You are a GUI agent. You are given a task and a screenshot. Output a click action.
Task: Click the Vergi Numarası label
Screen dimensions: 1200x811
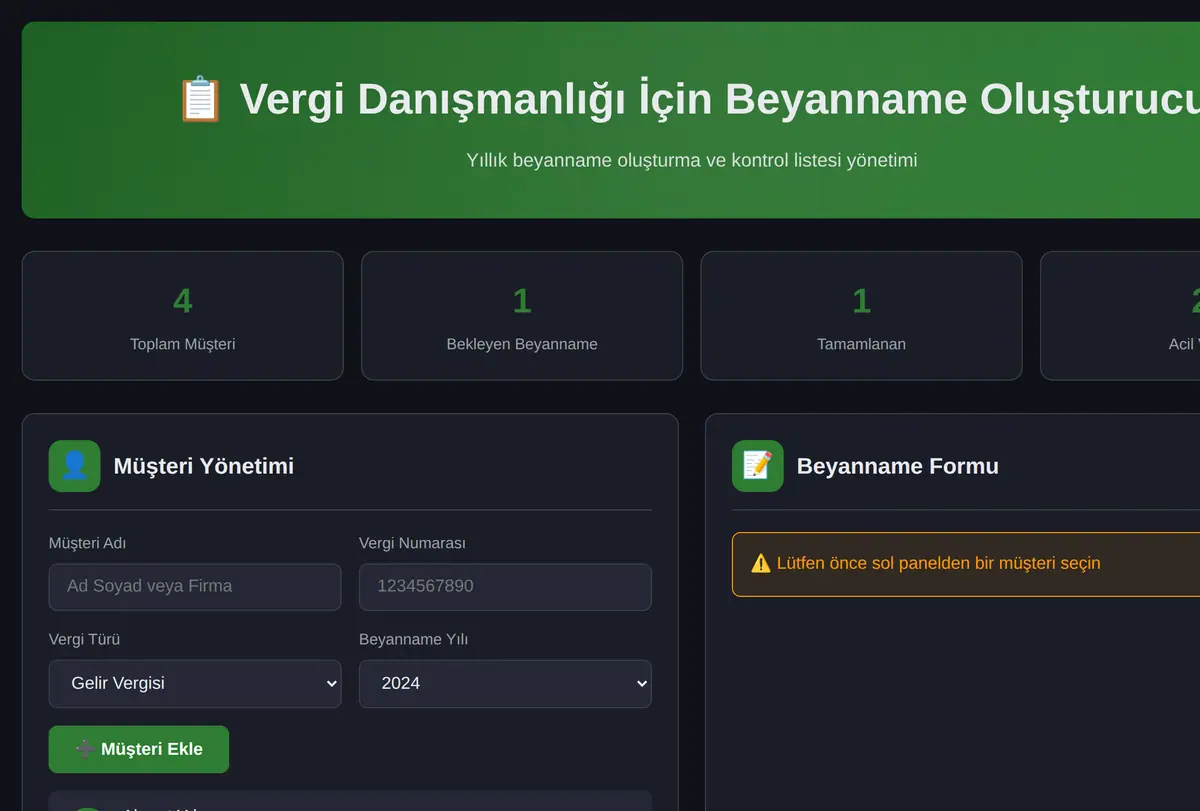click(412, 543)
